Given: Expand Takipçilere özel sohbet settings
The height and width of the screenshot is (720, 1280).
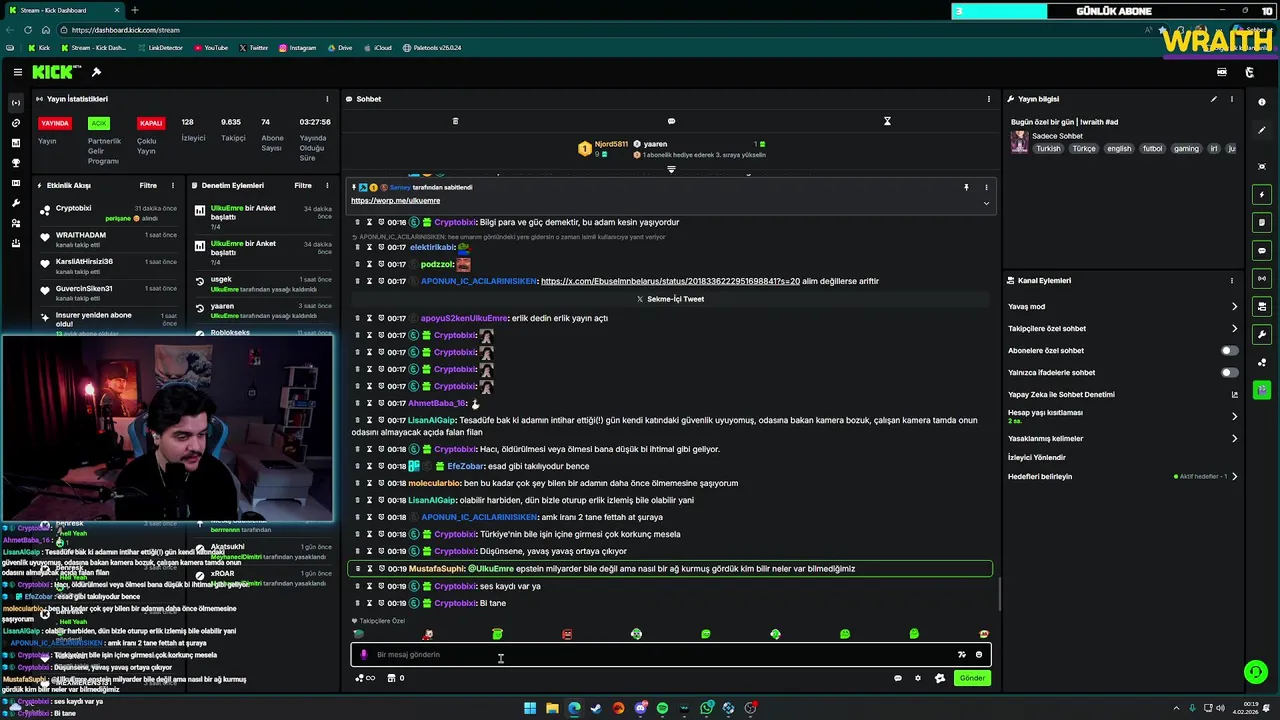Looking at the screenshot, I should click(x=1234, y=329).
